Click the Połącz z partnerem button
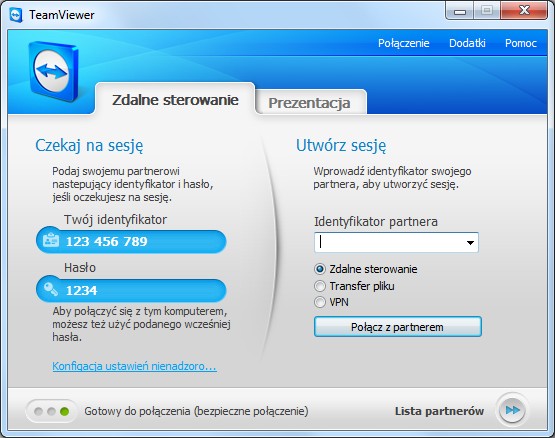The width and height of the screenshot is (555, 438). [x=397, y=327]
